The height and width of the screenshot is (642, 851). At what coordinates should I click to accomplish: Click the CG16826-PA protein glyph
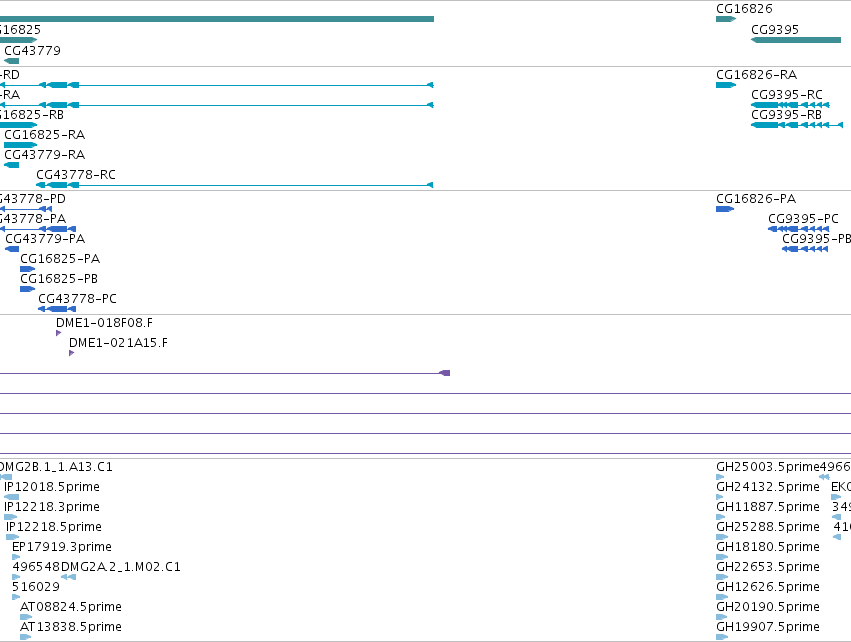tap(725, 209)
